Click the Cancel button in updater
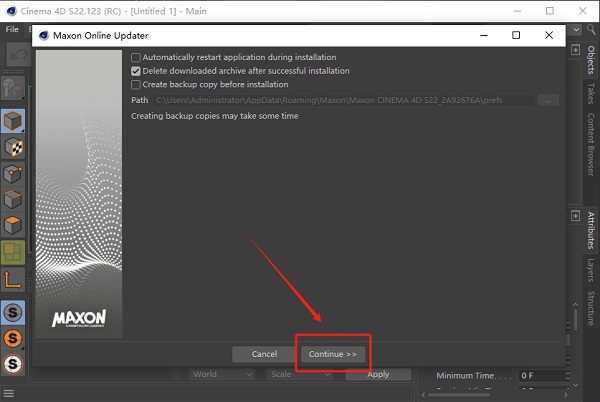Screen dimensions: 600x402 pyautogui.click(x=264, y=354)
